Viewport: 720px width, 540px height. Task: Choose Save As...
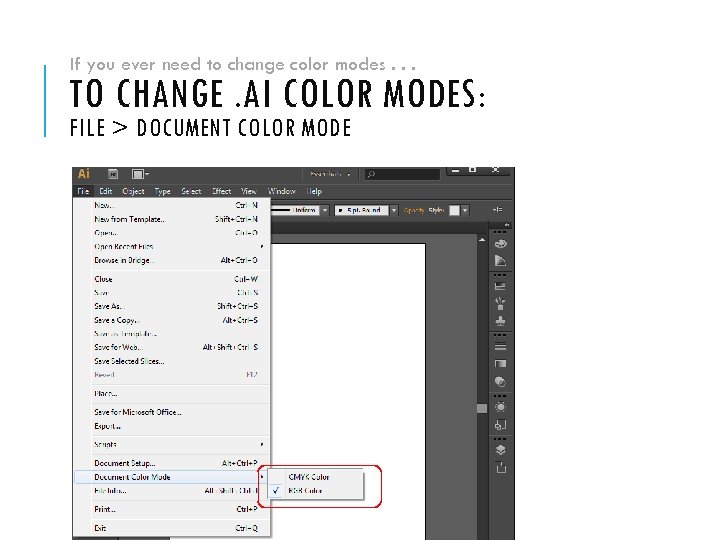tap(172, 306)
